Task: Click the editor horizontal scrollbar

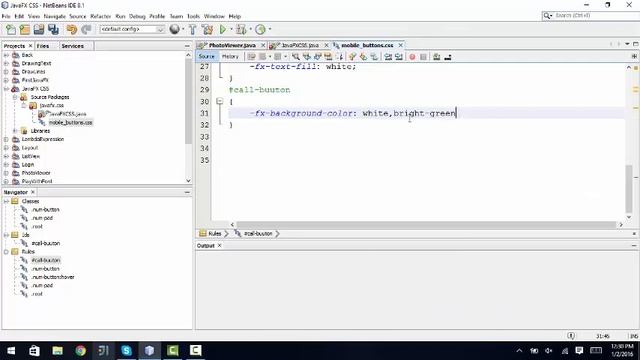Action: pos(427,225)
